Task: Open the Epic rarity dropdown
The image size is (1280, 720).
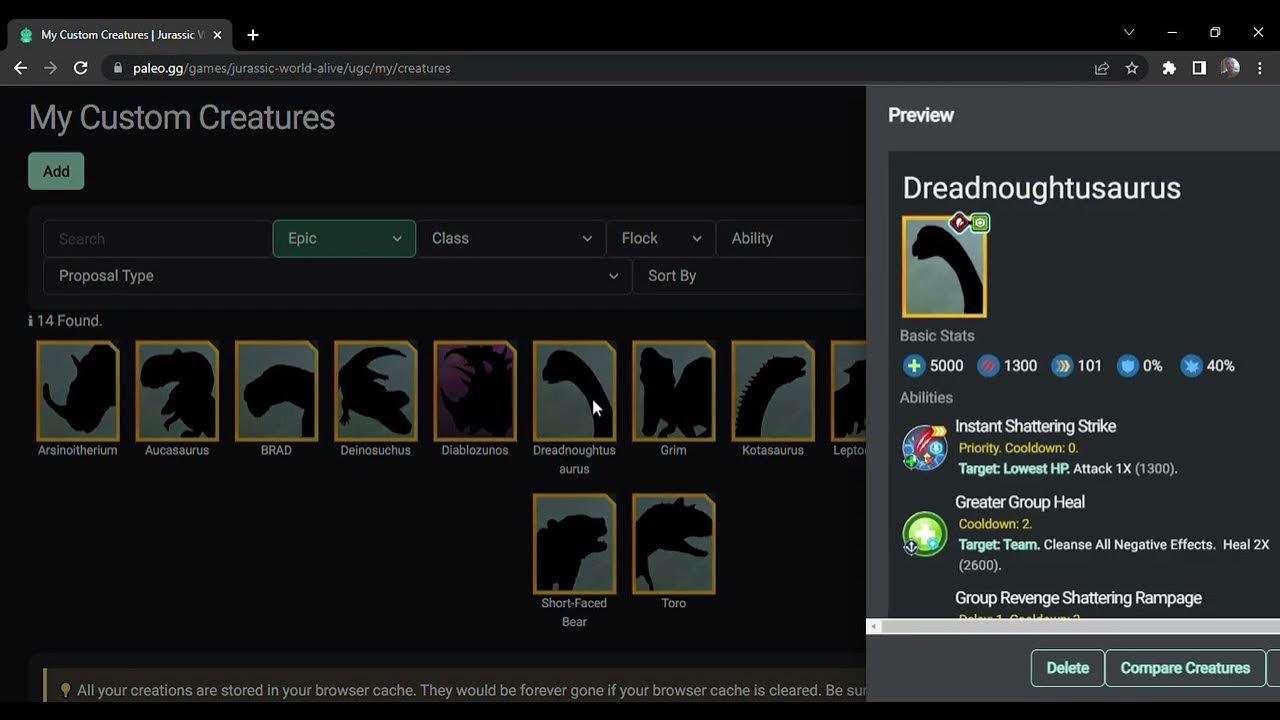Action: [x=344, y=238]
